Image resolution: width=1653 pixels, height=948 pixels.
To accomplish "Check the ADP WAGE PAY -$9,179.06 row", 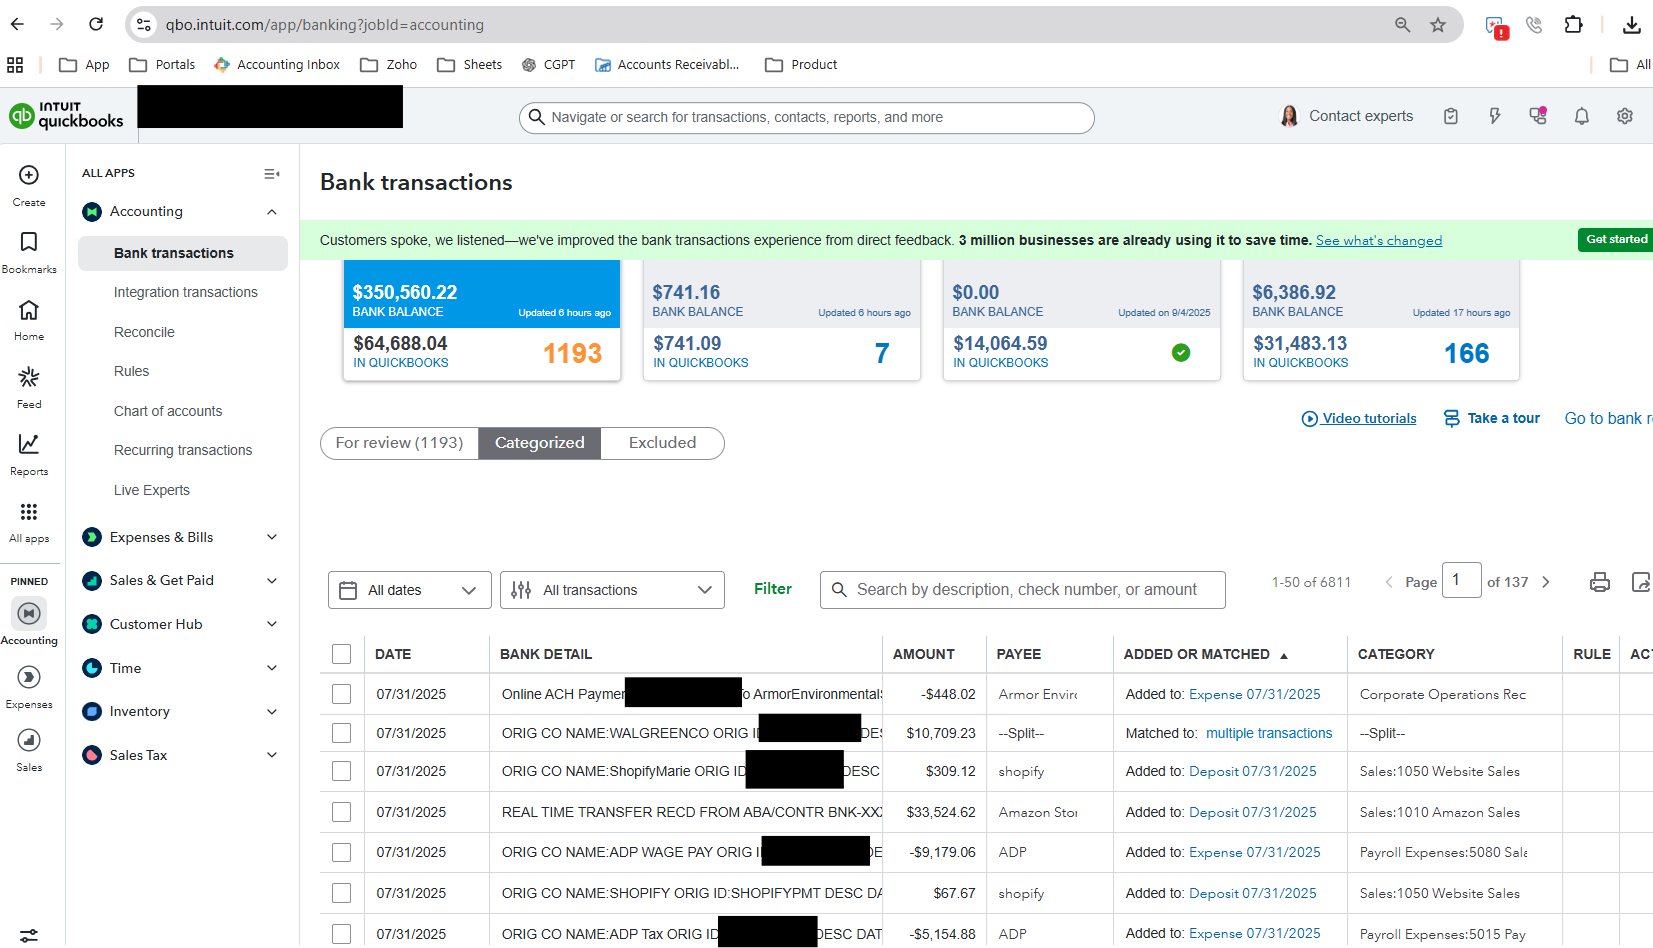I will point(342,852).
